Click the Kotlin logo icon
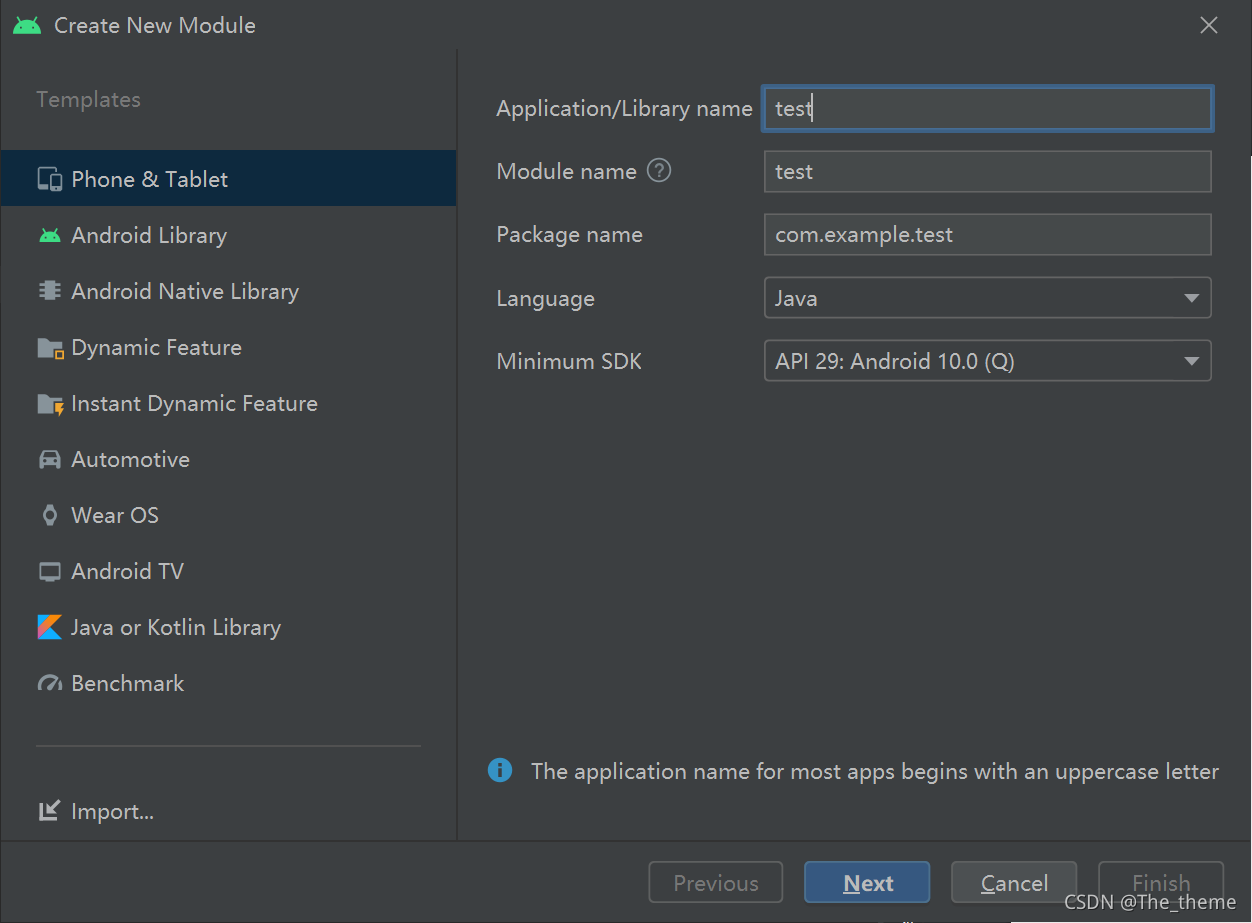 click(x=49, y=627)
